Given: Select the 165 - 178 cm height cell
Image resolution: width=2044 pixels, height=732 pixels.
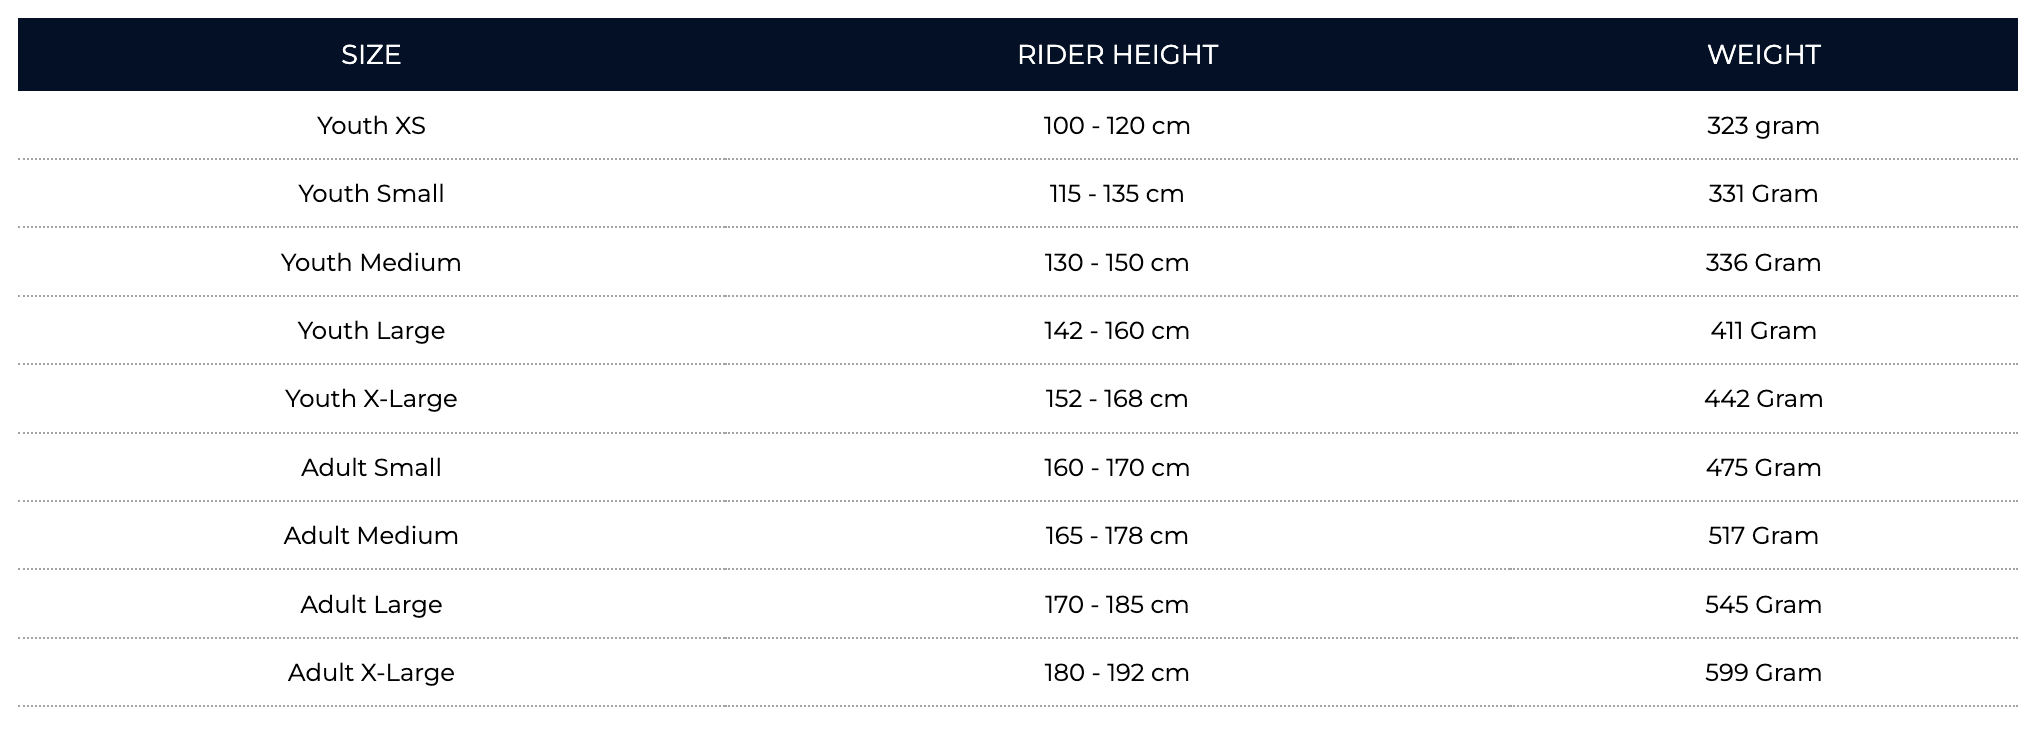Looking at the screenshot, I should click(x=1117, y=535).
